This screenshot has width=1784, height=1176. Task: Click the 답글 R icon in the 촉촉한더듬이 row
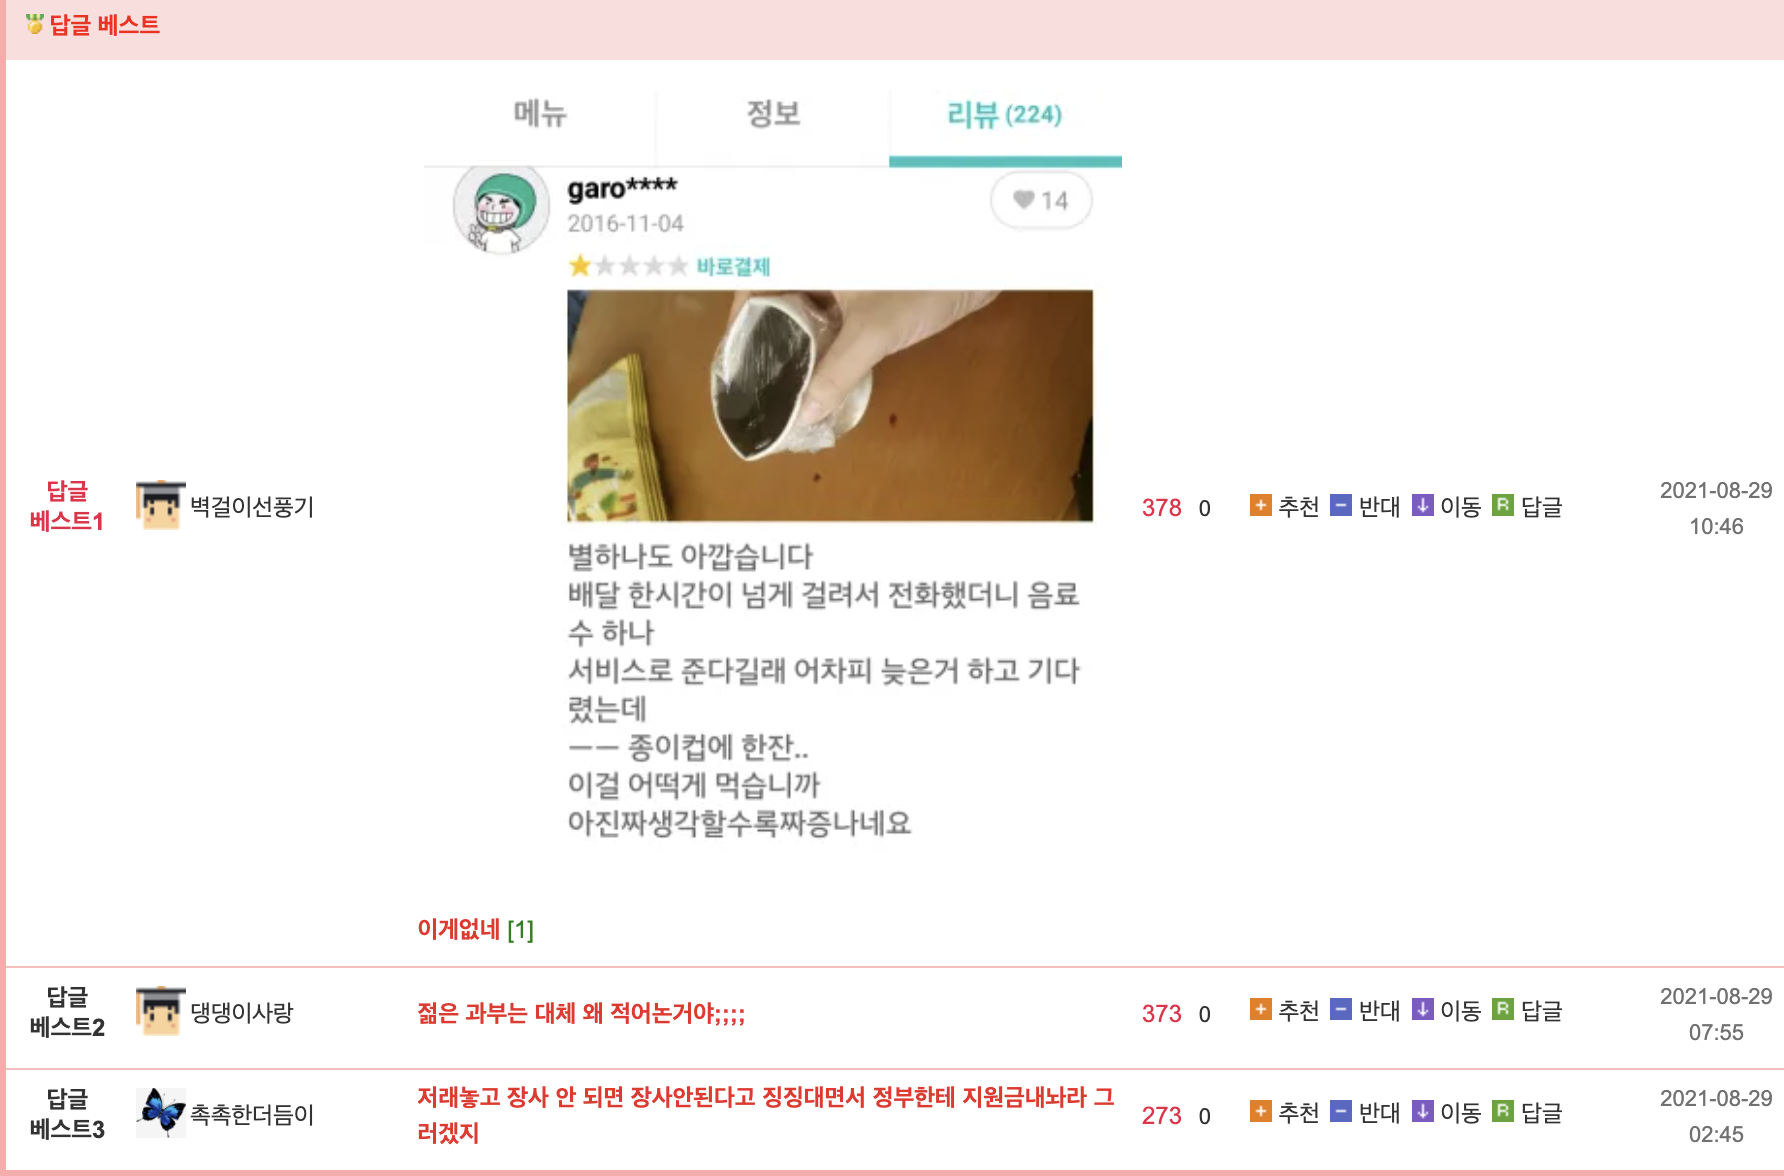pos(1502,1112)
